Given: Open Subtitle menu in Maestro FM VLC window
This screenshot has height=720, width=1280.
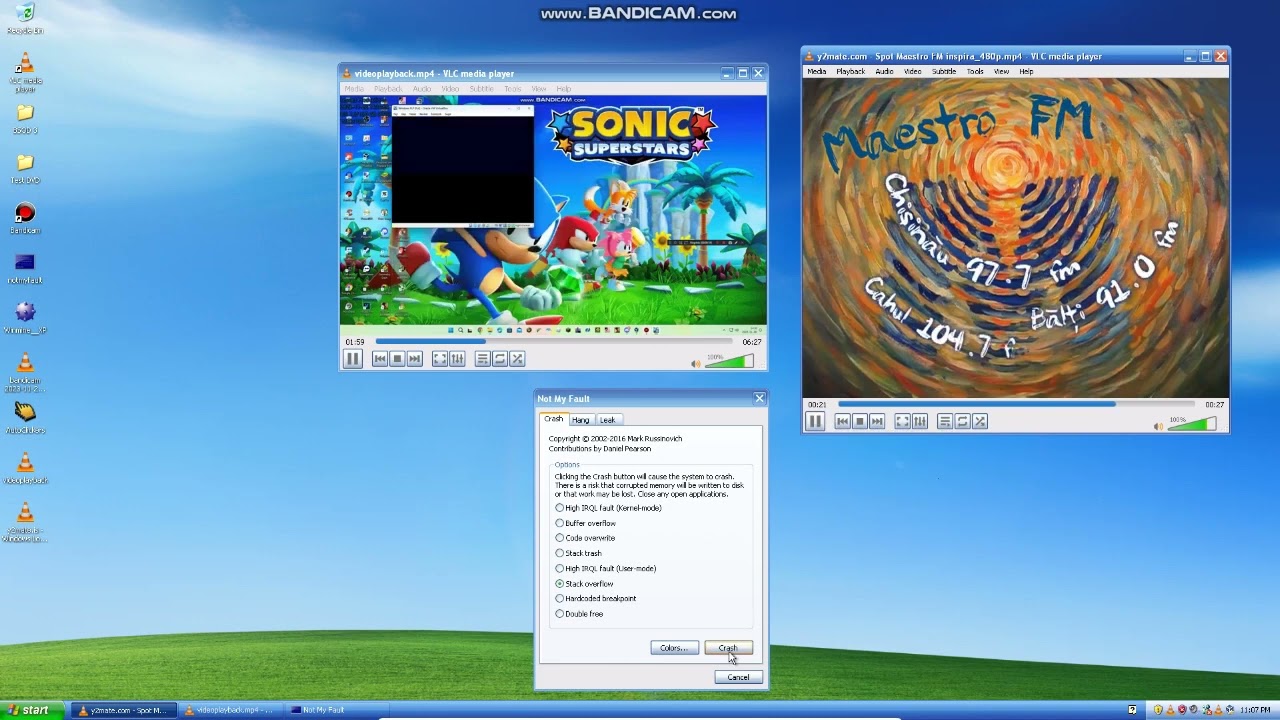Looking at the screenshot, I should click(x=944, y=72).
